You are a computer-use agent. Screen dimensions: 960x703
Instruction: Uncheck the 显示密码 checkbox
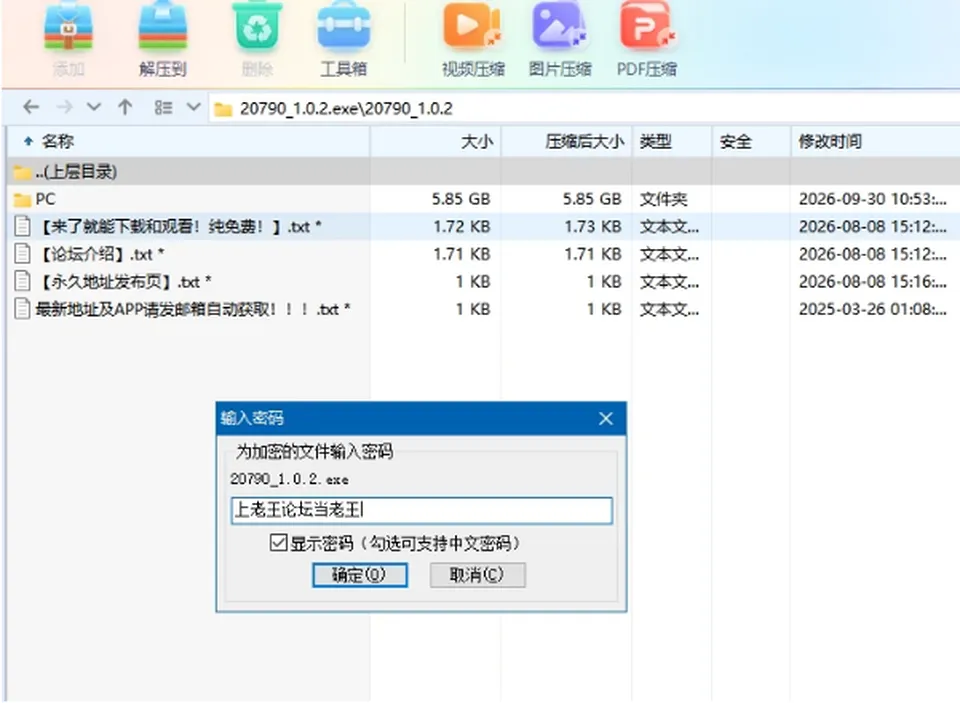[x=279, y=542]
